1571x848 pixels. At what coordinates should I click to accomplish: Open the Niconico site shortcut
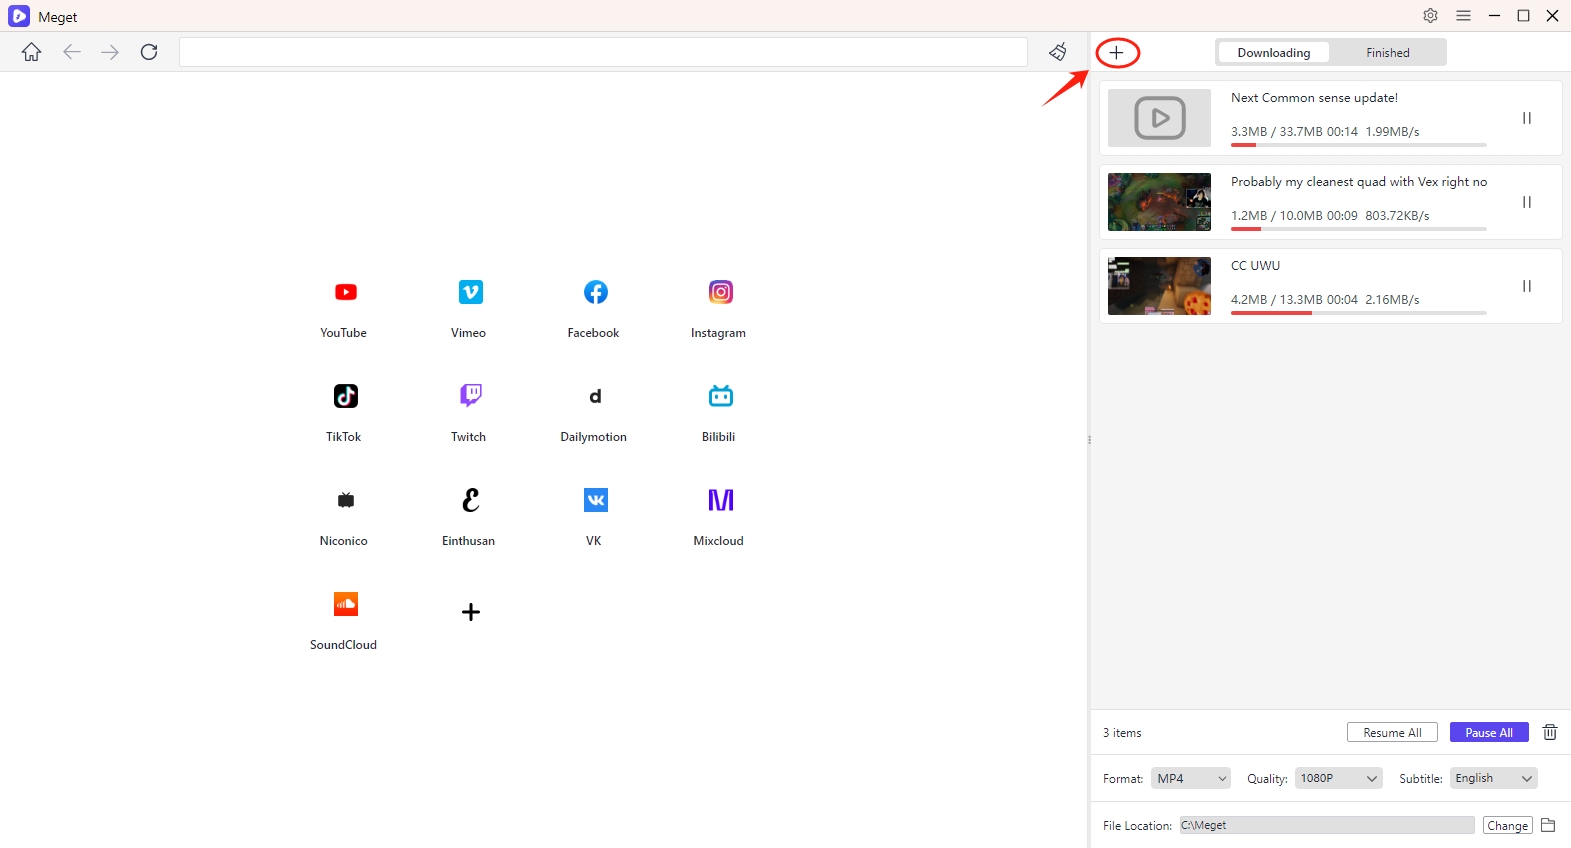pos(345,516)
